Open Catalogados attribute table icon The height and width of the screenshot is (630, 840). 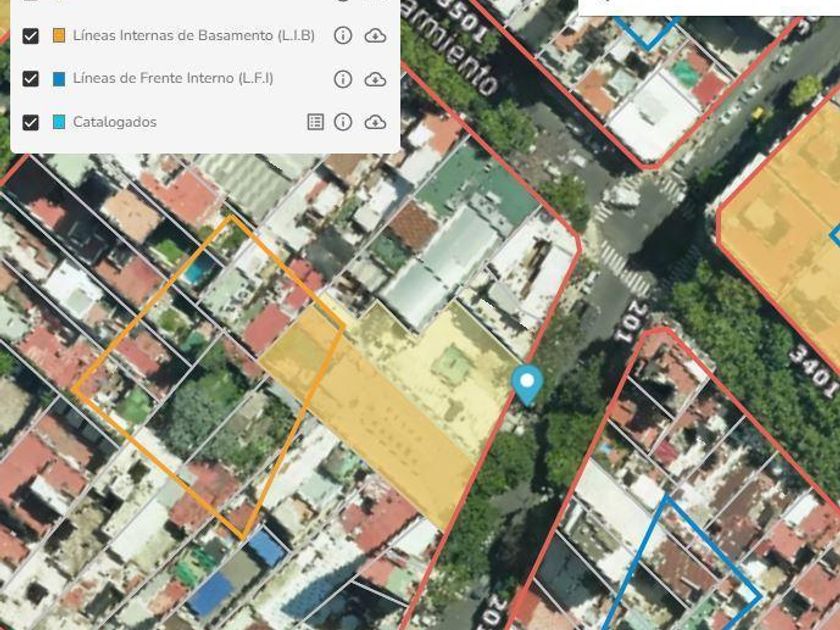coord(316,122)
